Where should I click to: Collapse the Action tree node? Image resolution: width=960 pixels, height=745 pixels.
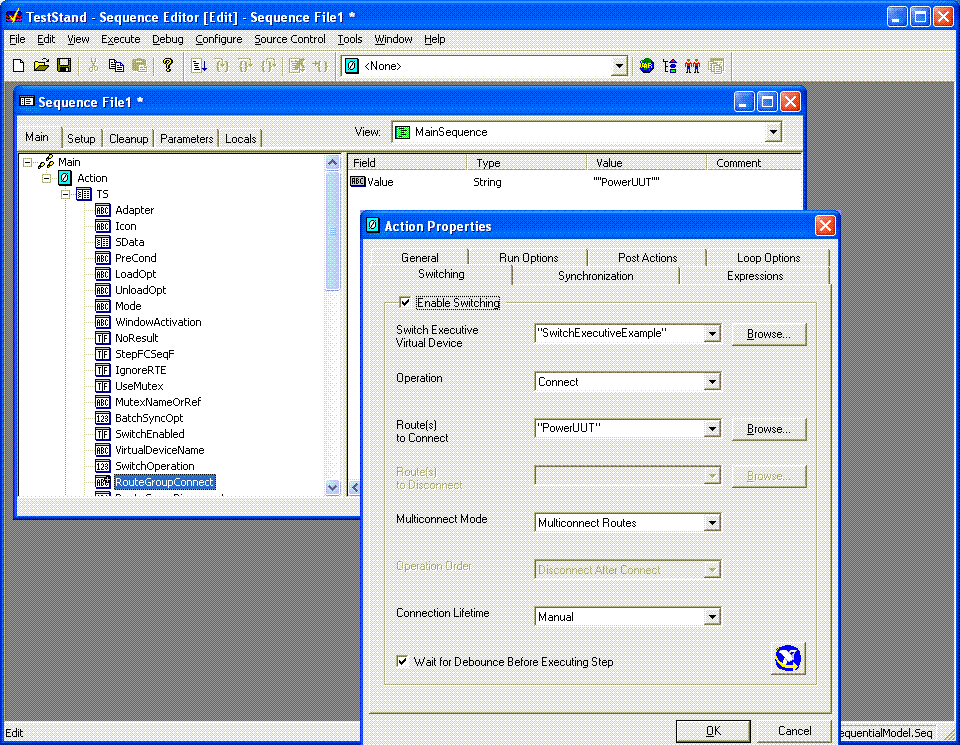click(x=47, y=178)
